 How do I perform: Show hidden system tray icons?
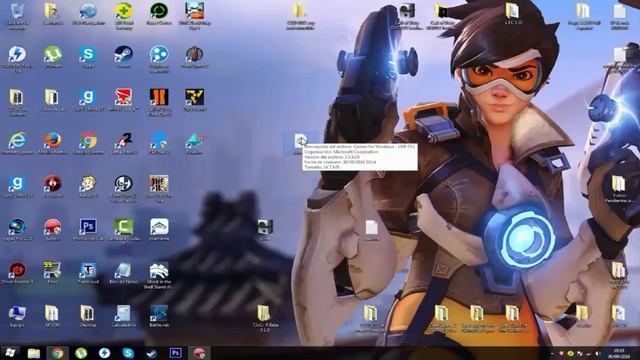coord(552,353)
